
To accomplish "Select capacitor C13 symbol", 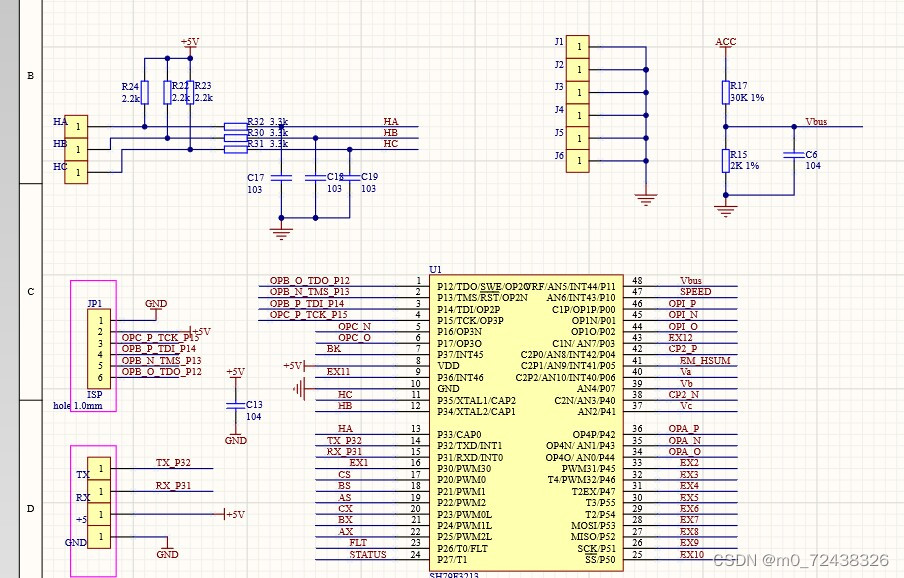I will 235,406.
